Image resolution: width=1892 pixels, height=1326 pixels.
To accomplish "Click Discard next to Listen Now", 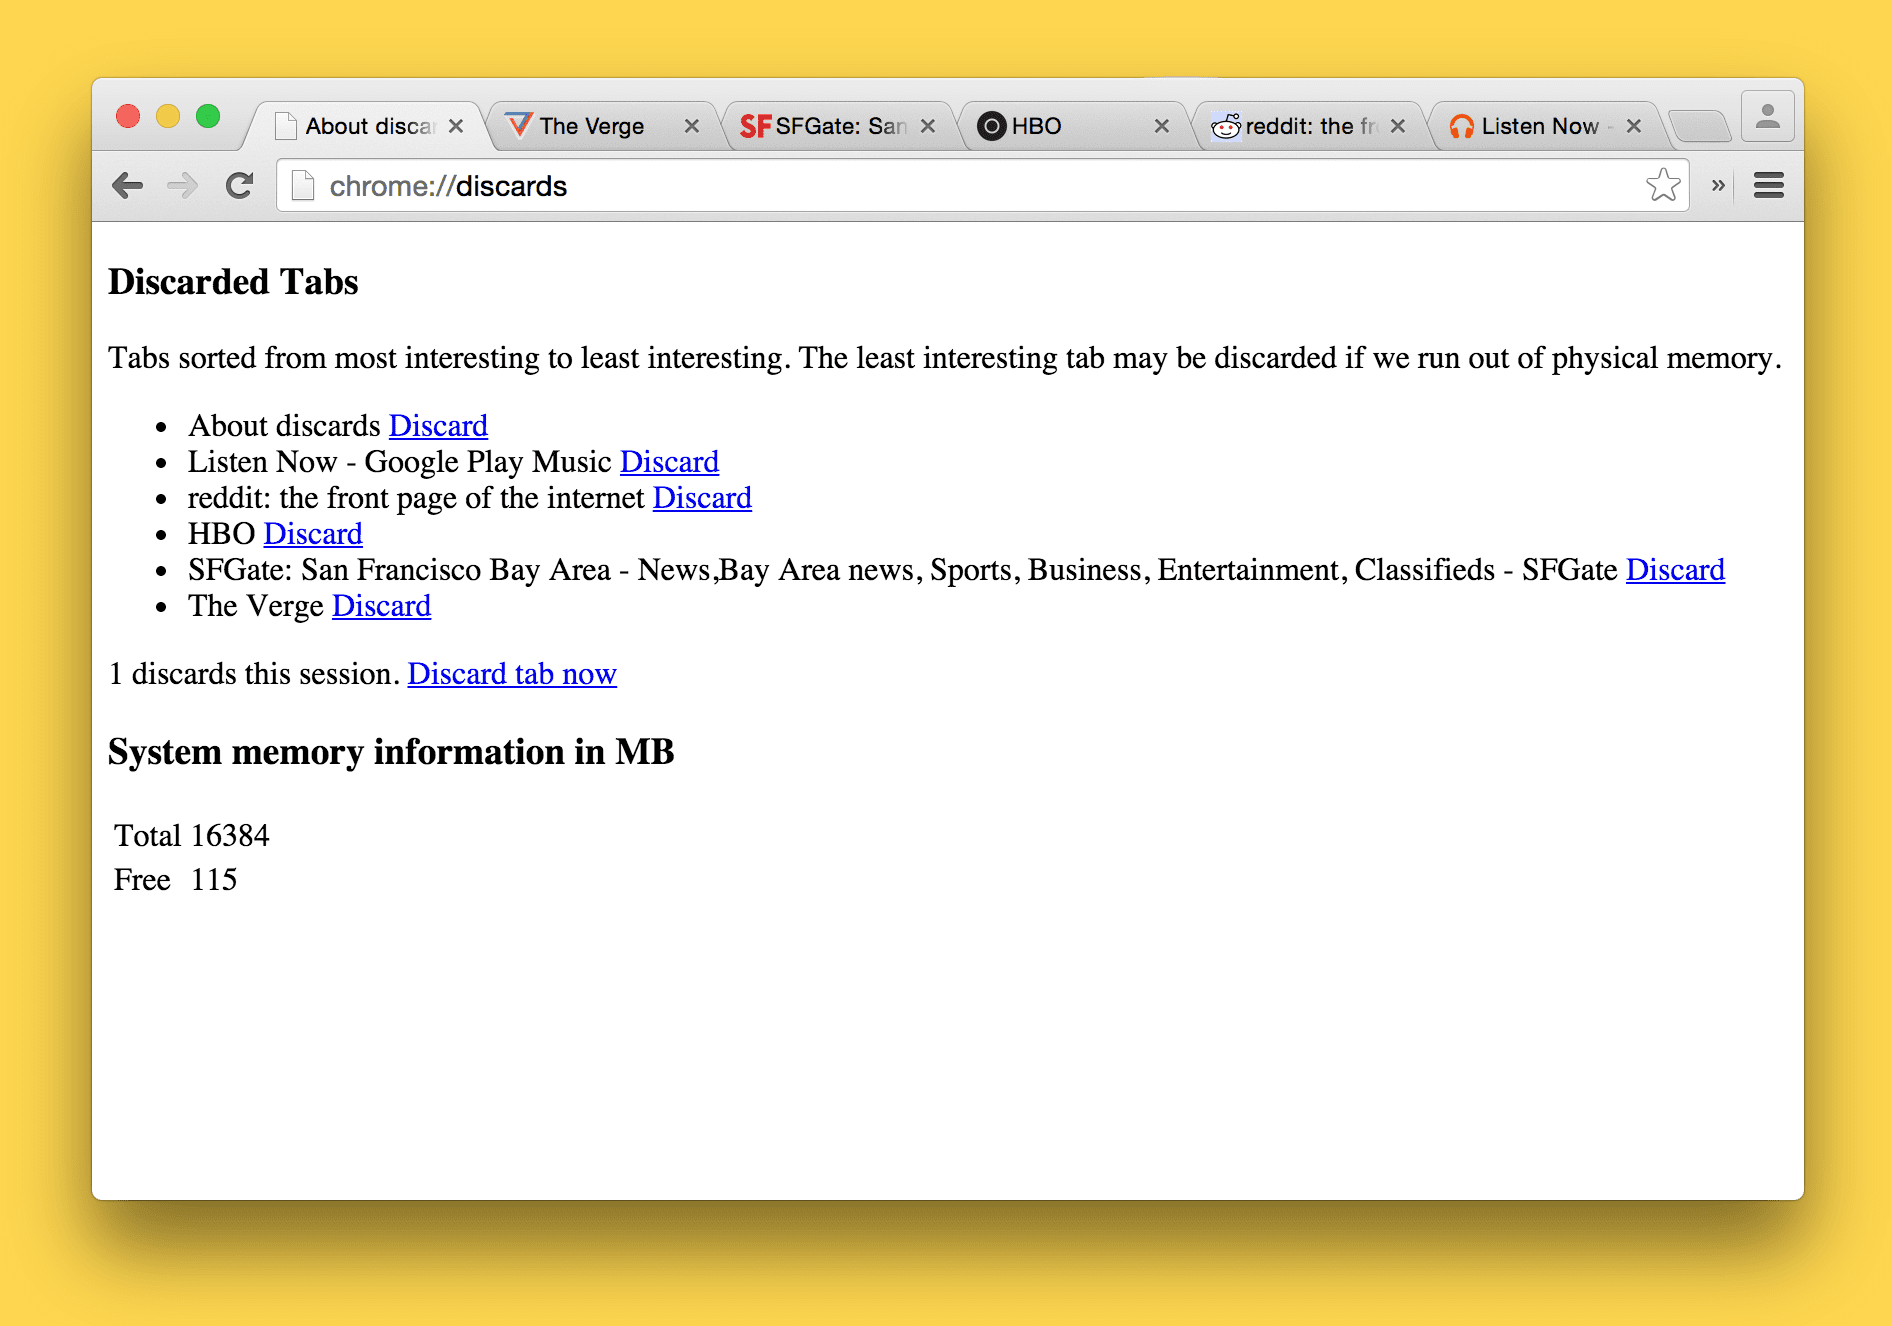I will point(668,461).
